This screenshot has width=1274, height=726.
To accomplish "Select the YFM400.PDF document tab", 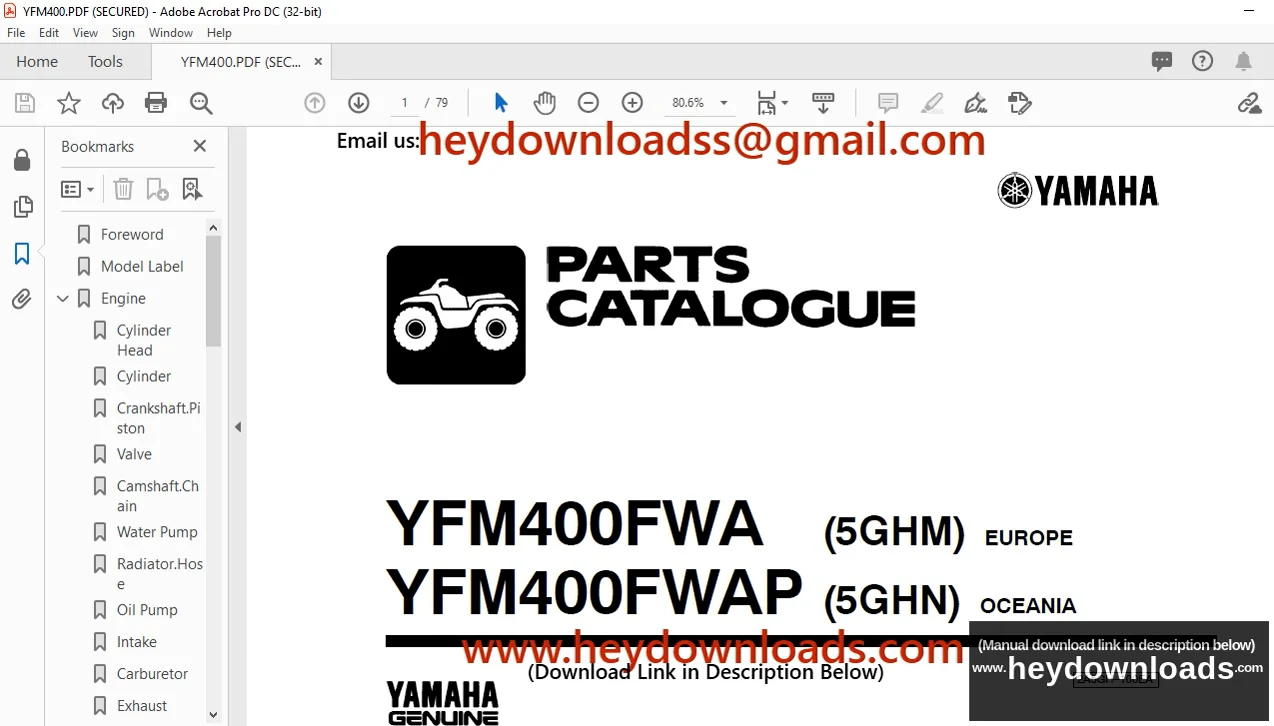I will click(241, 61).
